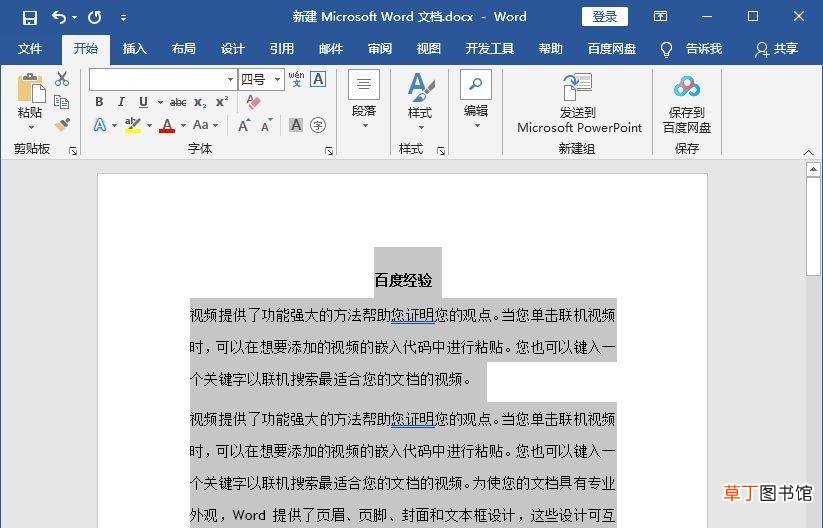Undo the last action

[x=59, y=17]
